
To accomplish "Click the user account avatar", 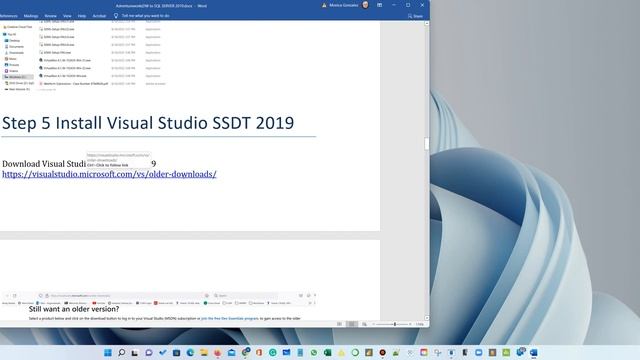I will [x=365, y=5].
